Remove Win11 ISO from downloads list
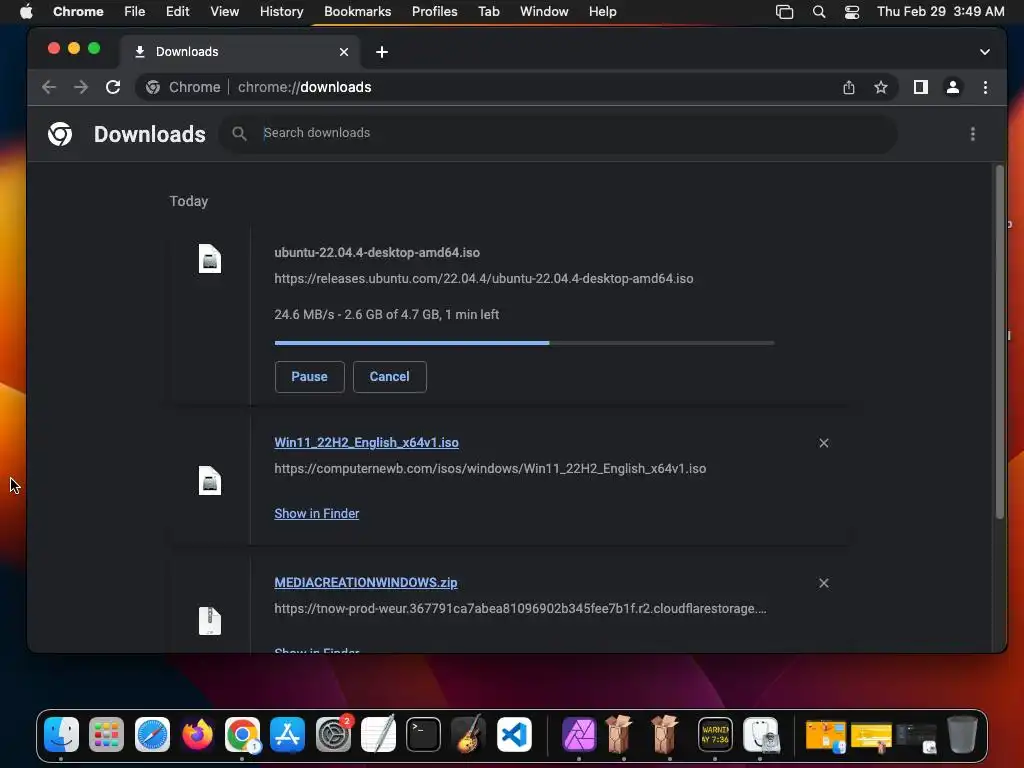Screen dimensions: 1024x768 pos(824,443)
